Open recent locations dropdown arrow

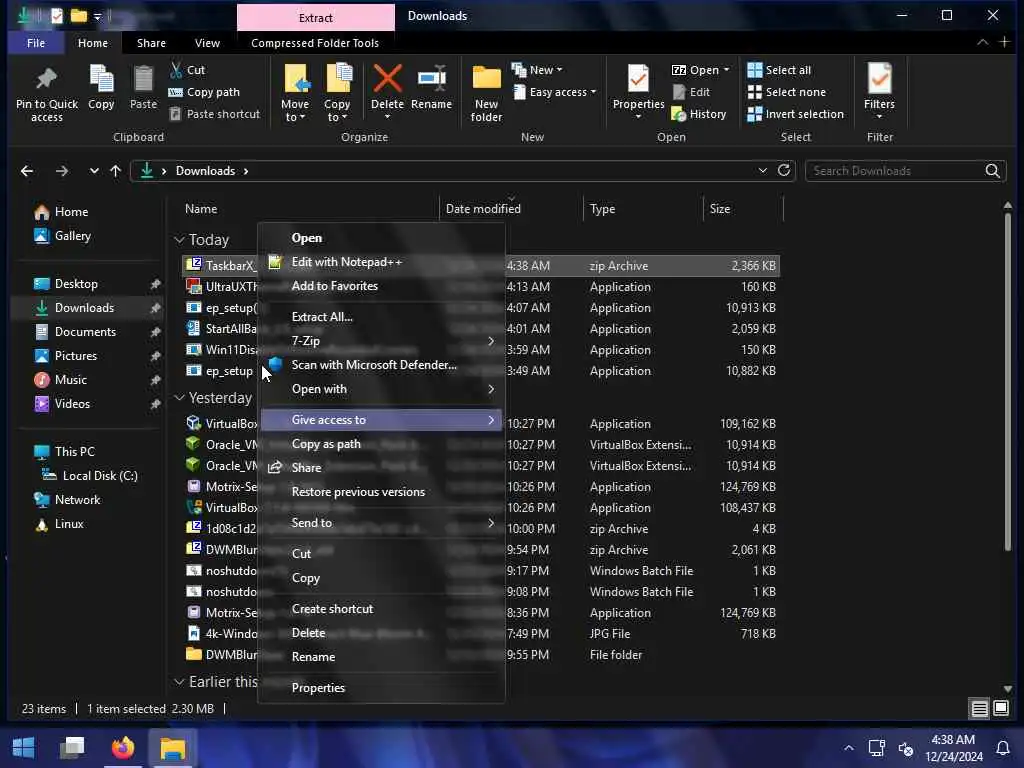94,171
